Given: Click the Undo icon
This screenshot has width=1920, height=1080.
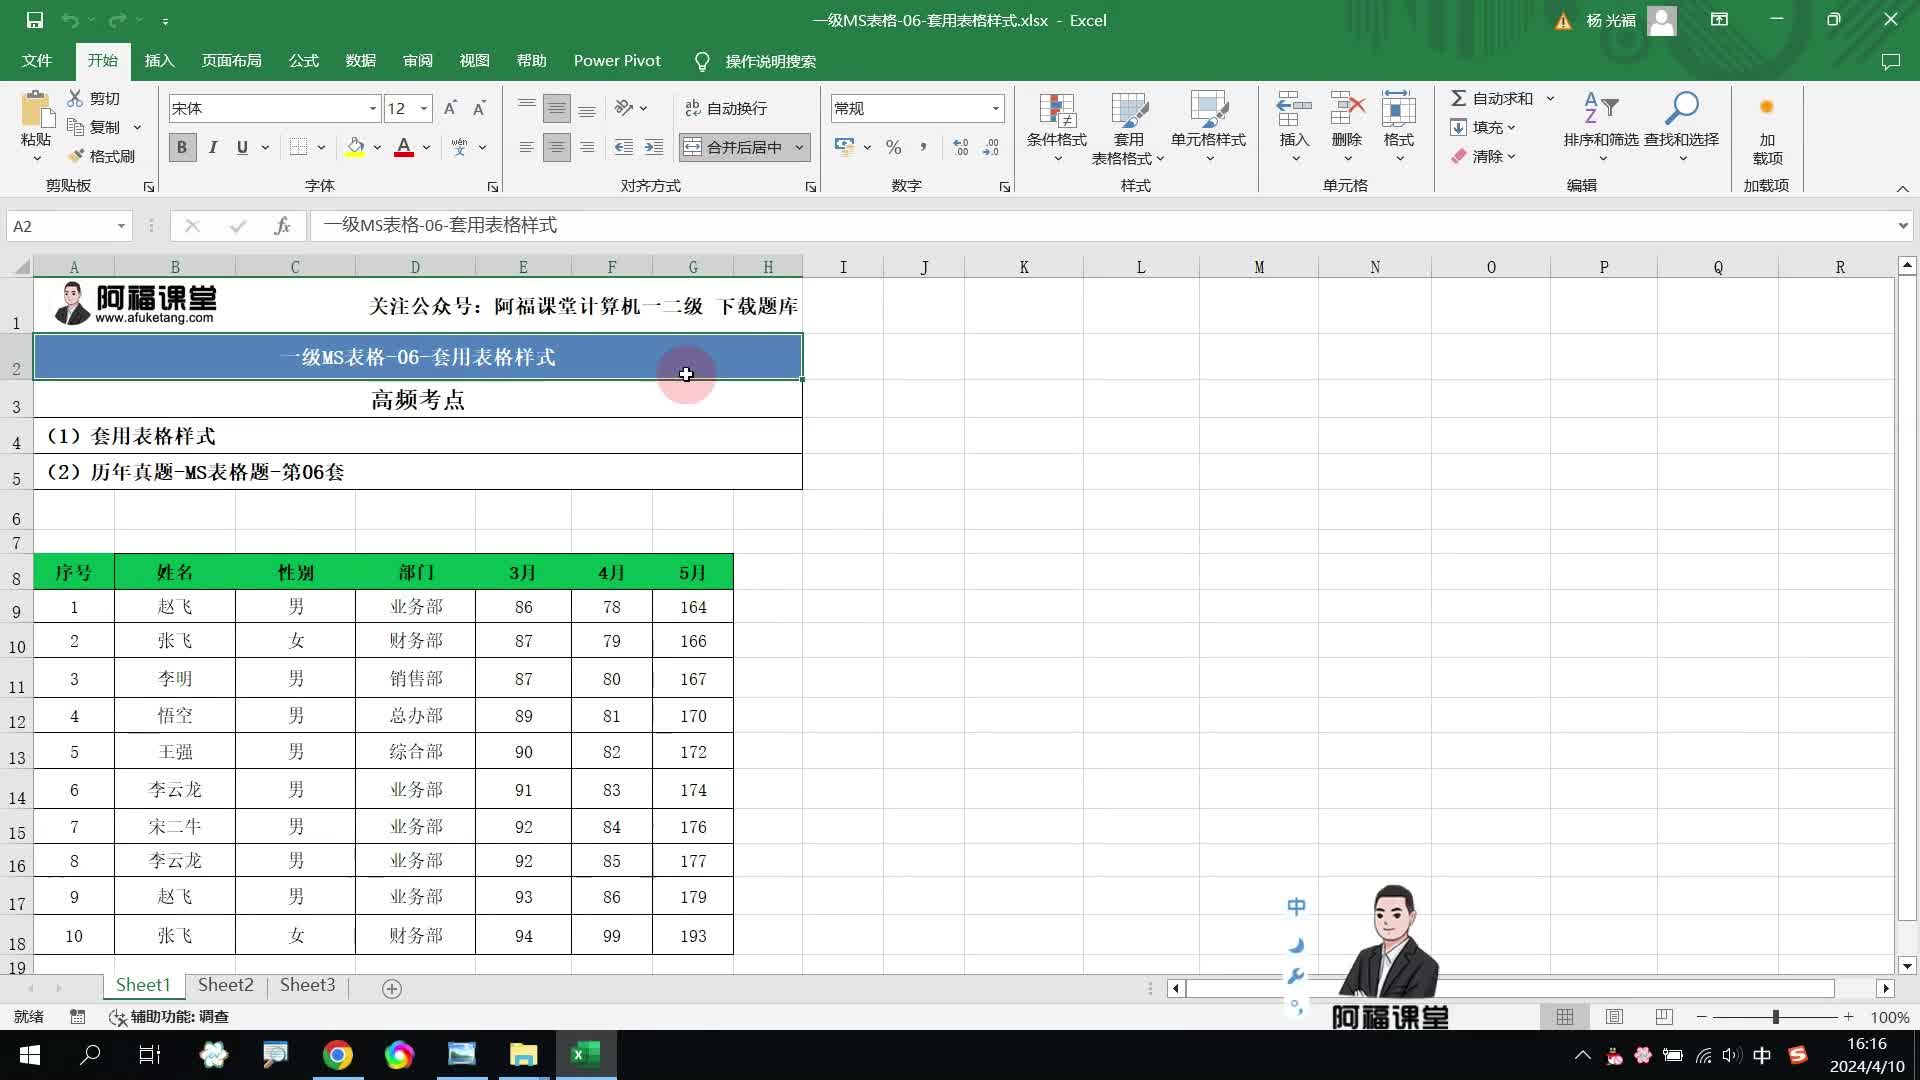Looking at the screenshot, I should coord(70,20).
